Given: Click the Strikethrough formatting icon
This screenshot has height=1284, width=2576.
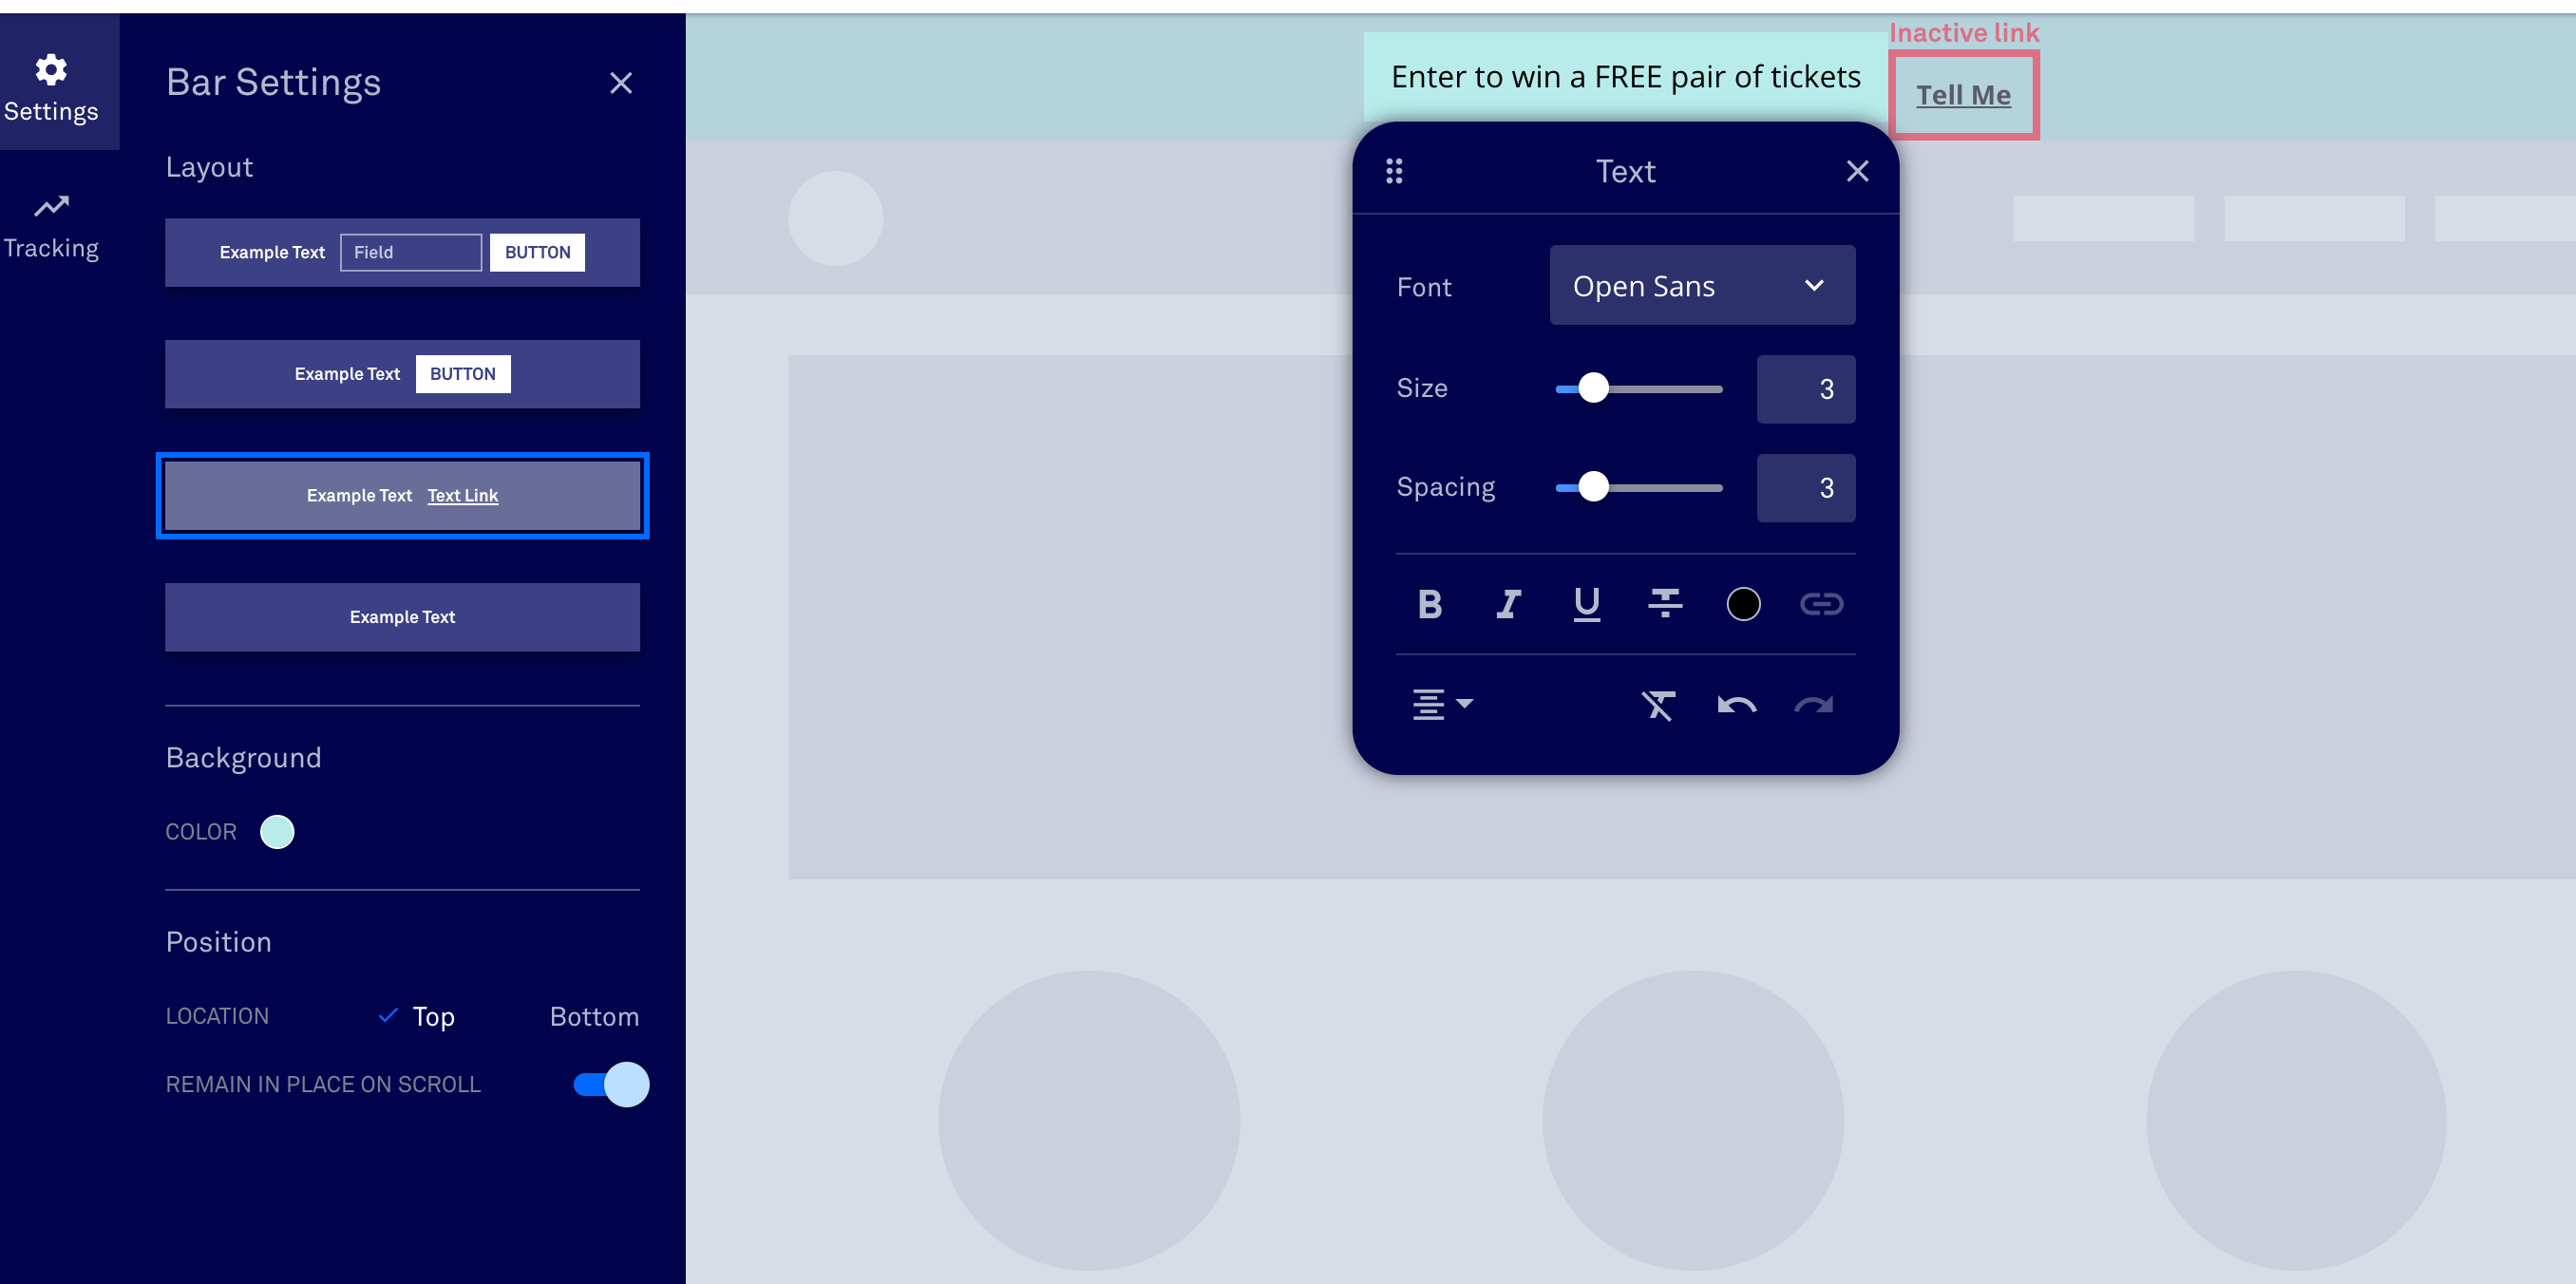Looking at the screenshot, I should point(1664,603).
